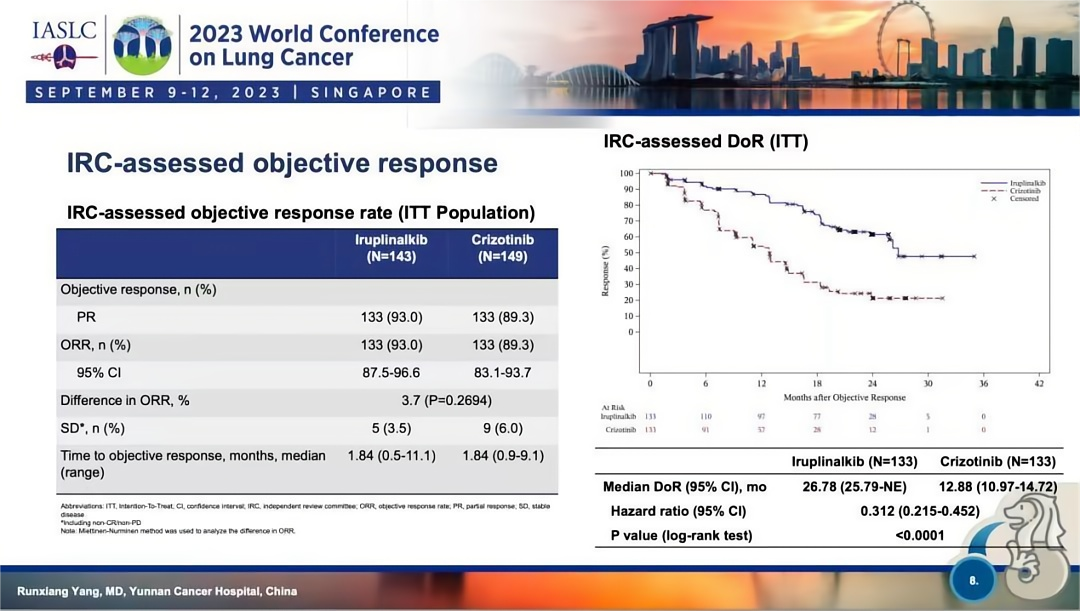This screenshot has height=611, width=1080.
Task: Click the "IRC-assessed DoR (ITT)" chart title
Action: [705, 141]
